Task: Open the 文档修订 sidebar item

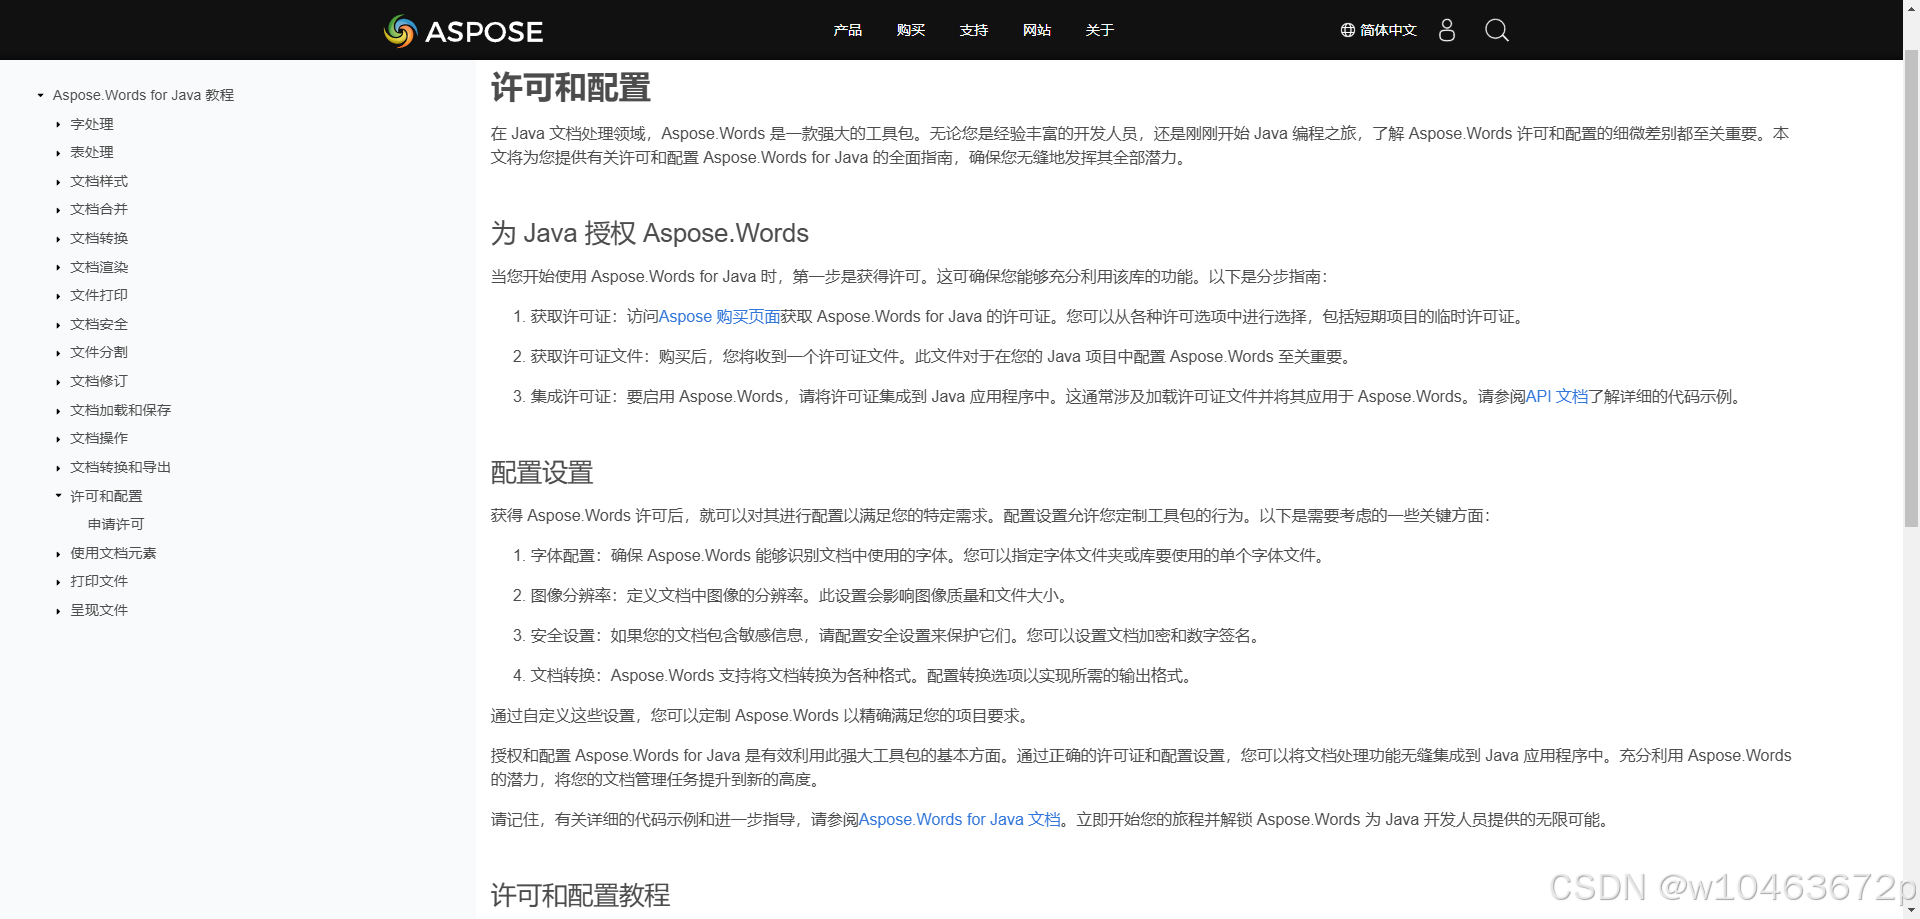Action: (99, 381)
